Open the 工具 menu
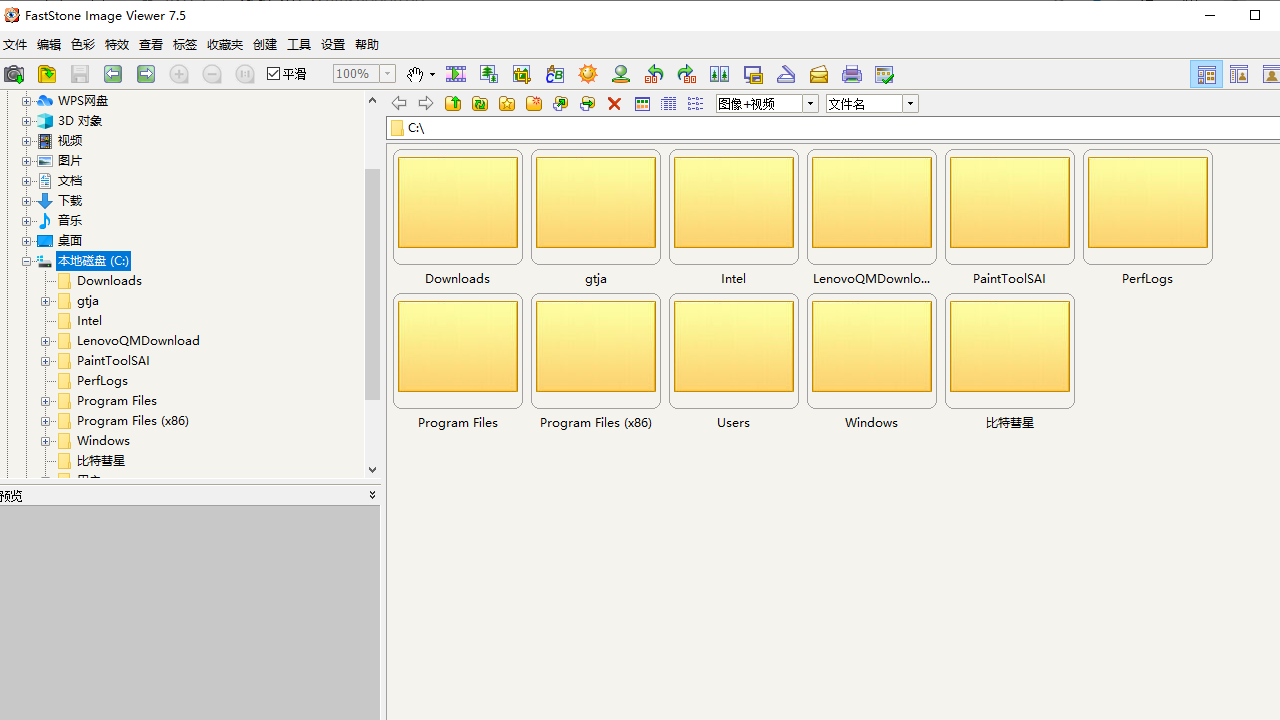This screenshot has height=720, width=1280. tap(299, 45)
